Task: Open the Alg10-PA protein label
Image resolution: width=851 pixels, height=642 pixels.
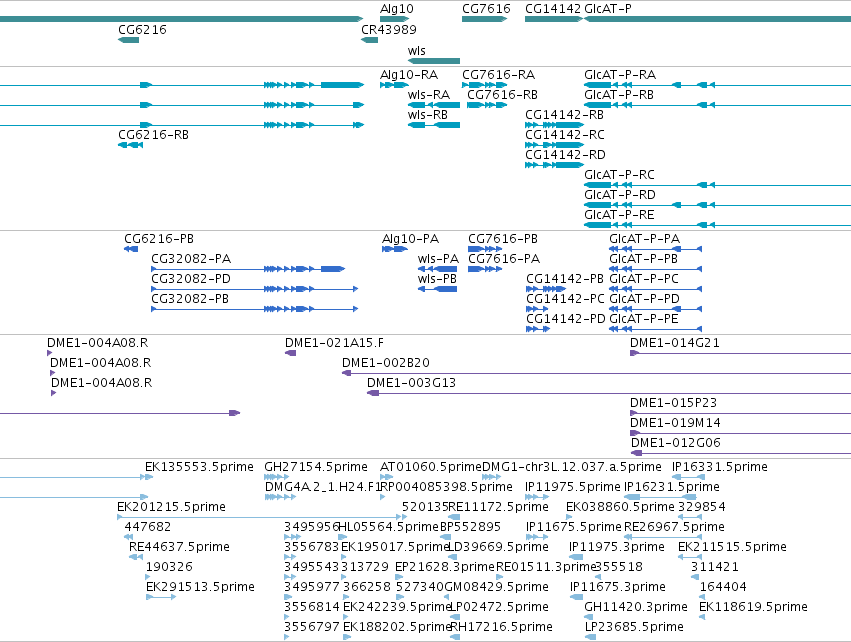Action: click(x=410, y=239)
